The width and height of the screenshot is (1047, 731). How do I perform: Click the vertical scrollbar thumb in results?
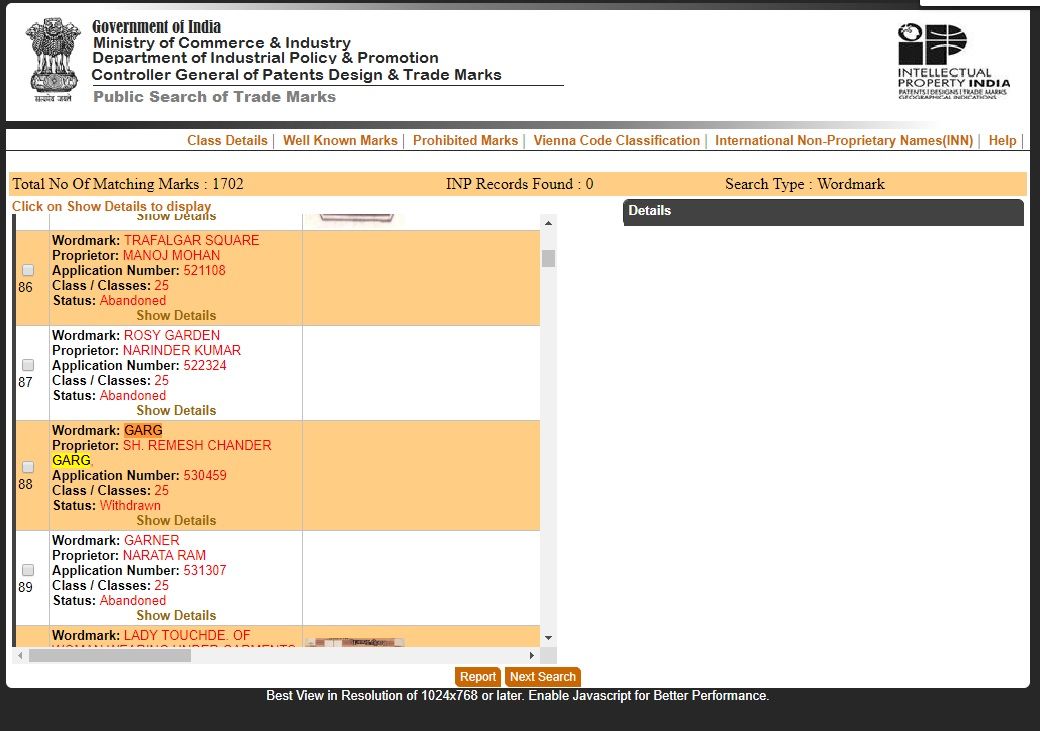[x=548, y=258]
